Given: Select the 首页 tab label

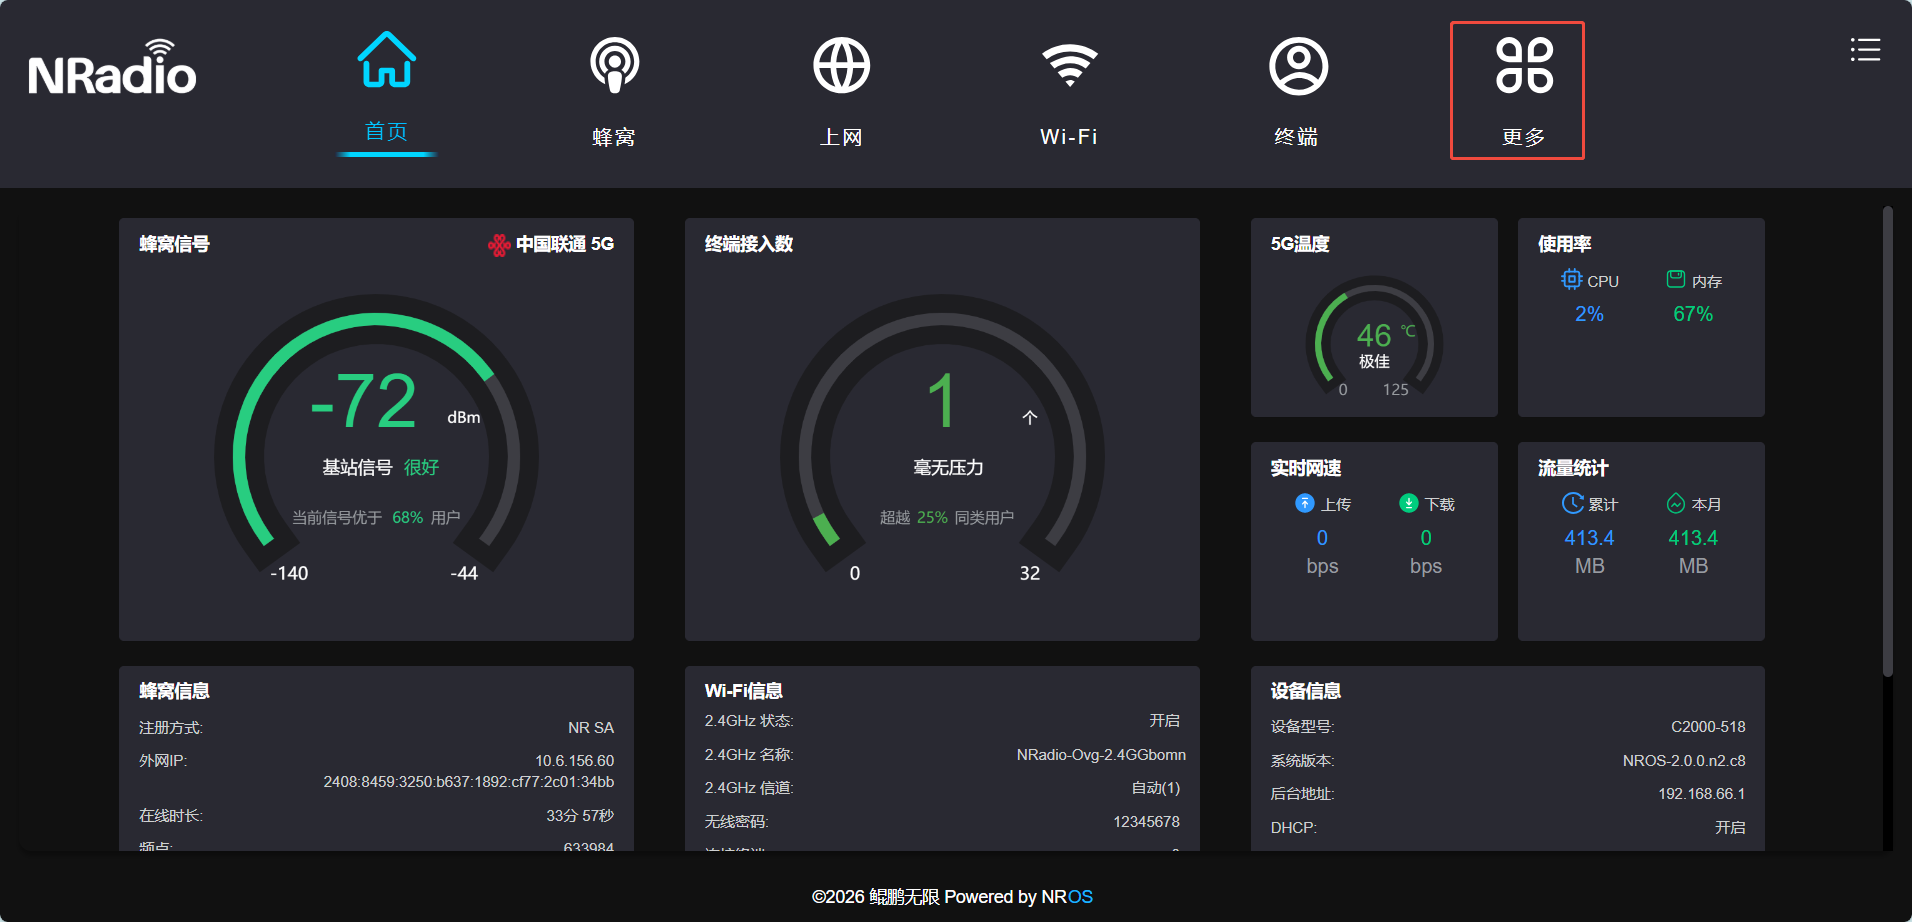Looking at the screenshot, I should click(x=387, y=132).
